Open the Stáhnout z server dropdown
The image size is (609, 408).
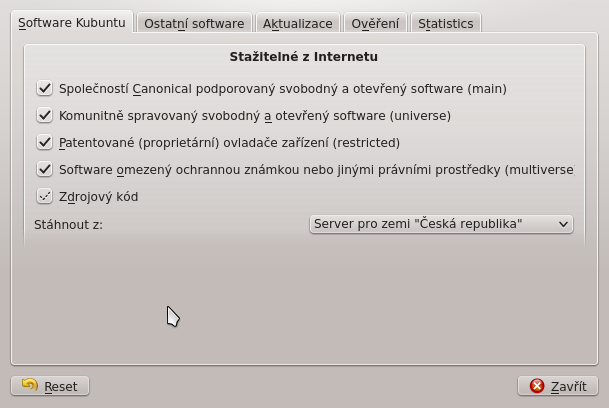click(441, 224)
